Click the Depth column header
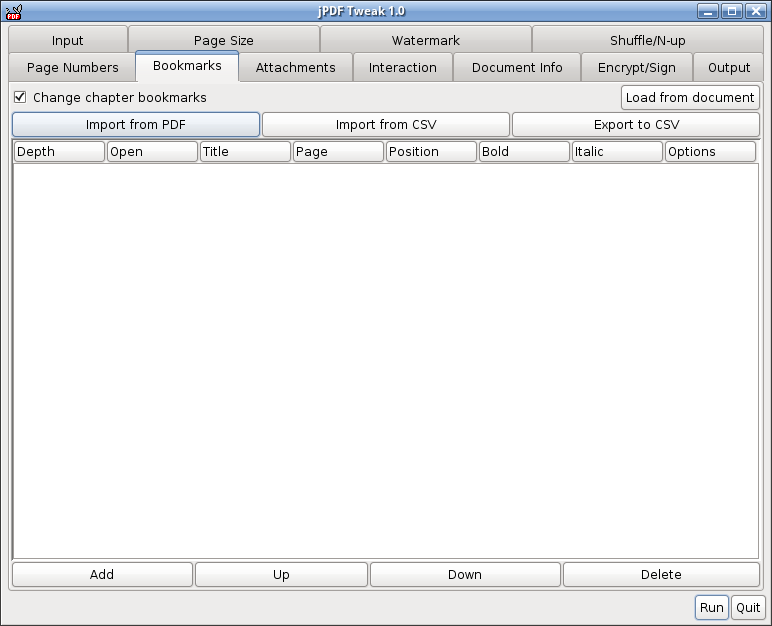The image size is (772, 626). coord(60,151)
